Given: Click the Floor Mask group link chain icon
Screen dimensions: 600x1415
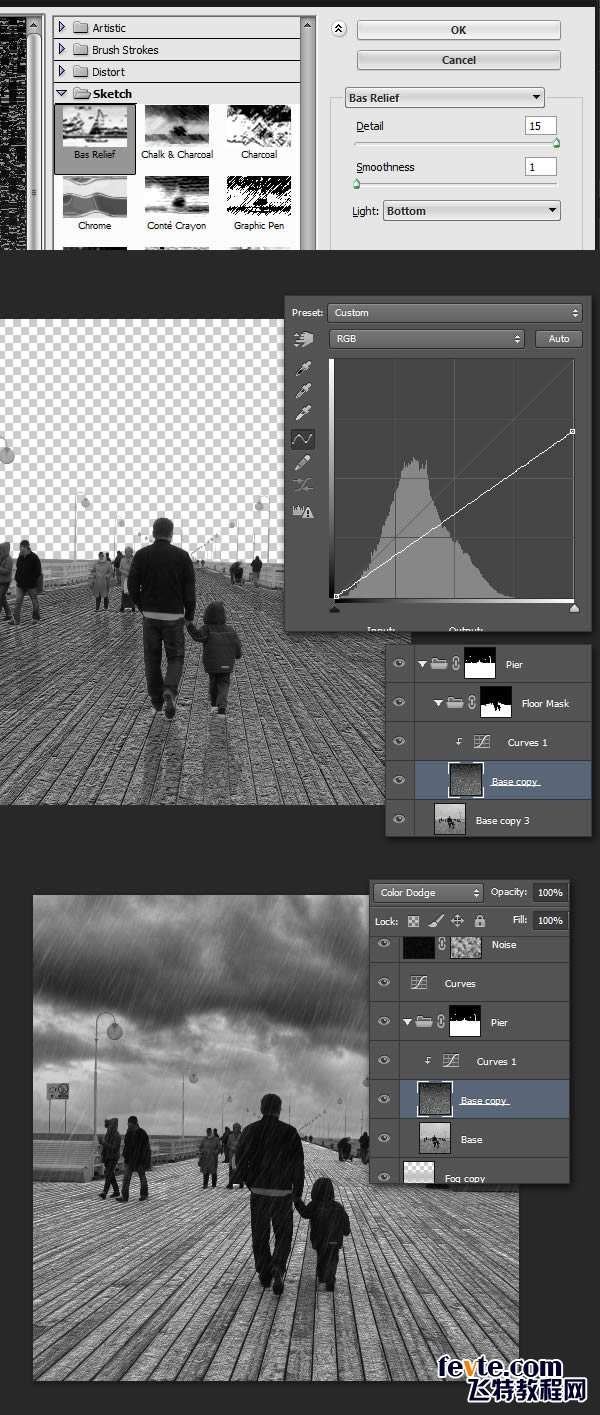Looking at the screenshot, I should point(472,703).
